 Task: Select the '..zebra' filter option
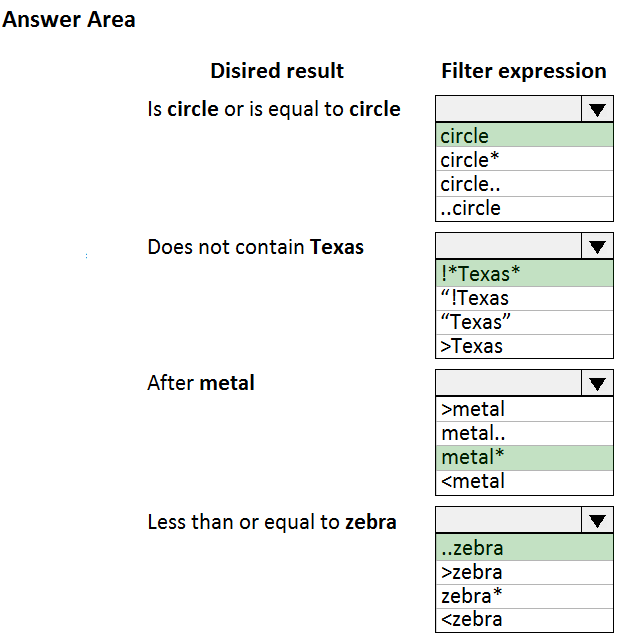pyautogui.click(x=524, y=548)
